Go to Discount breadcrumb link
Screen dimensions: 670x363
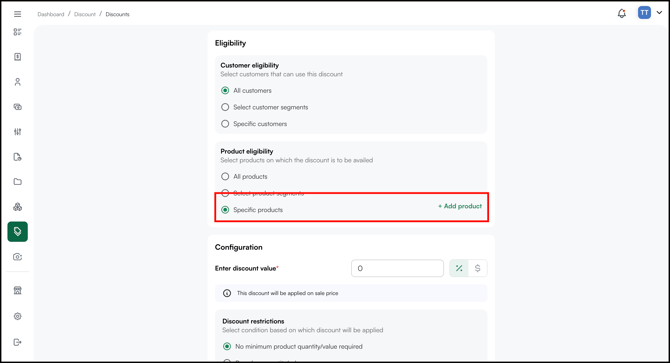(85, 14)
